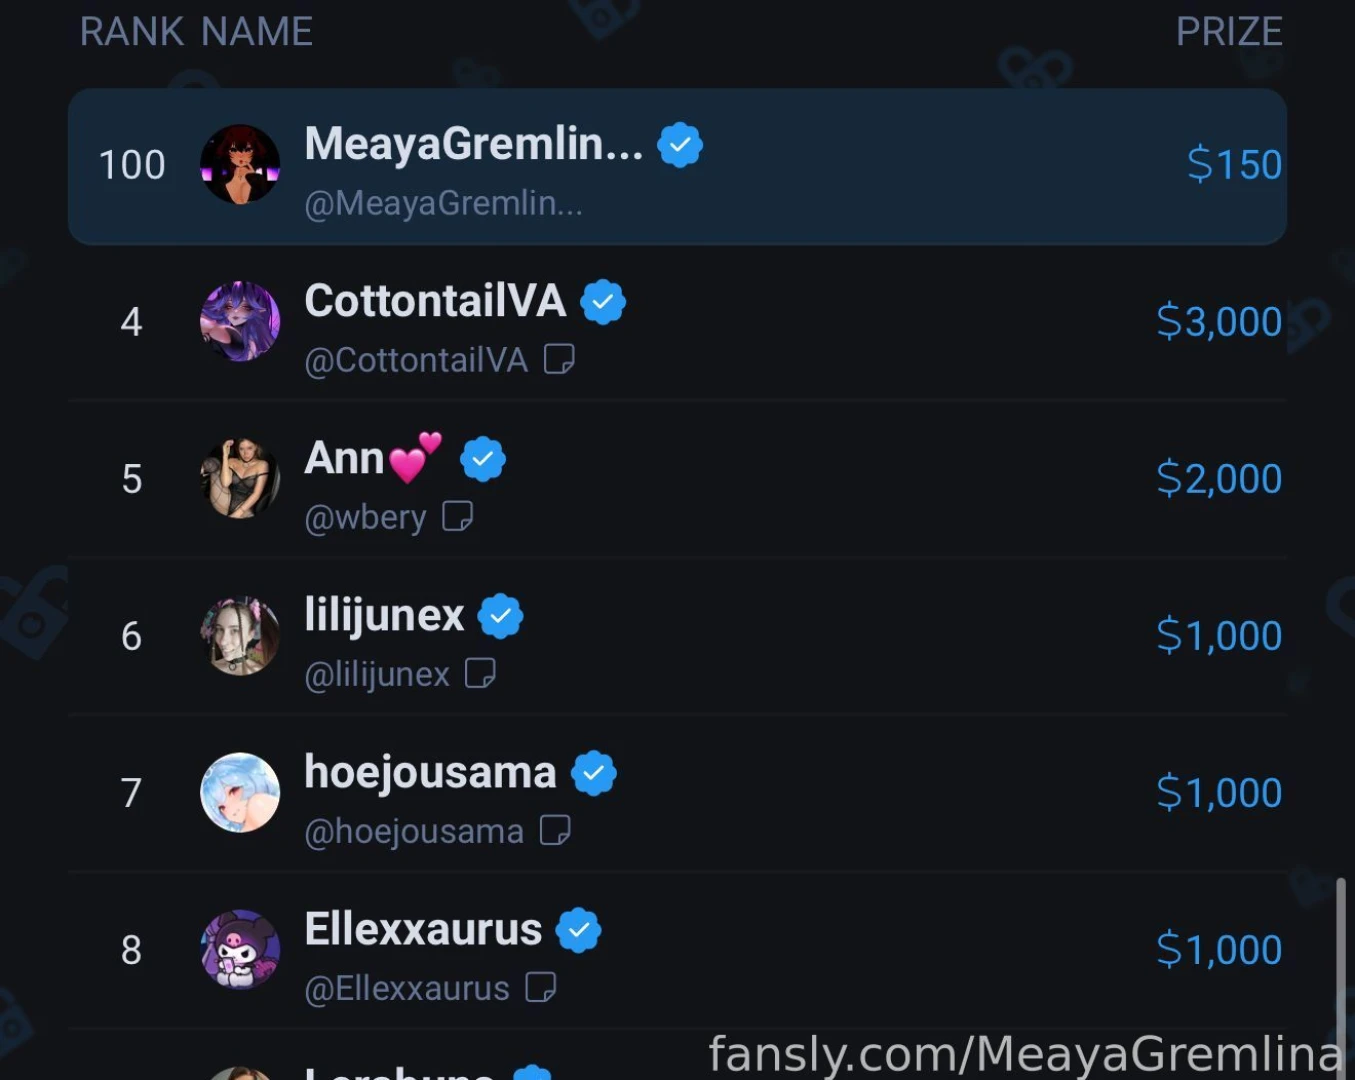Click the @CottontailVA username handle
This screenshot has width=1355, height=1080.
[416, 360]
